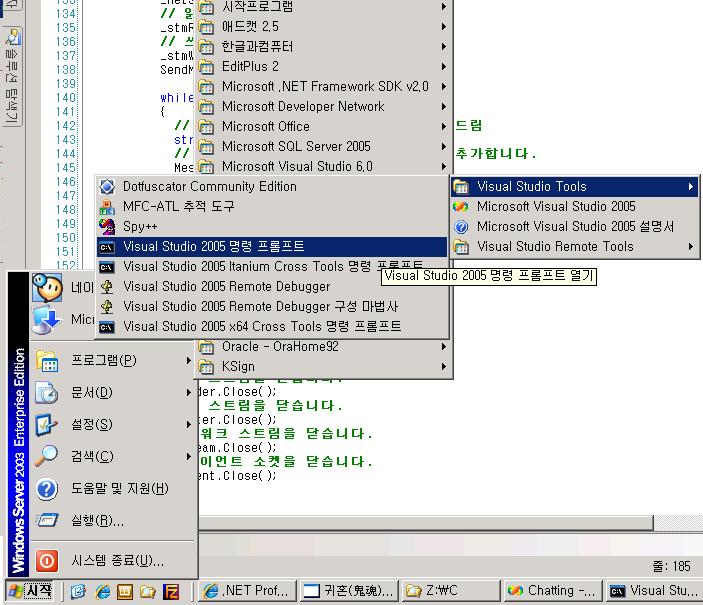This screenshot has width=703, height=605.
Task: Expand Microsoft SQL Server 2005 submenu arrow
Action: pyautogui.click(x=443, y=147)
